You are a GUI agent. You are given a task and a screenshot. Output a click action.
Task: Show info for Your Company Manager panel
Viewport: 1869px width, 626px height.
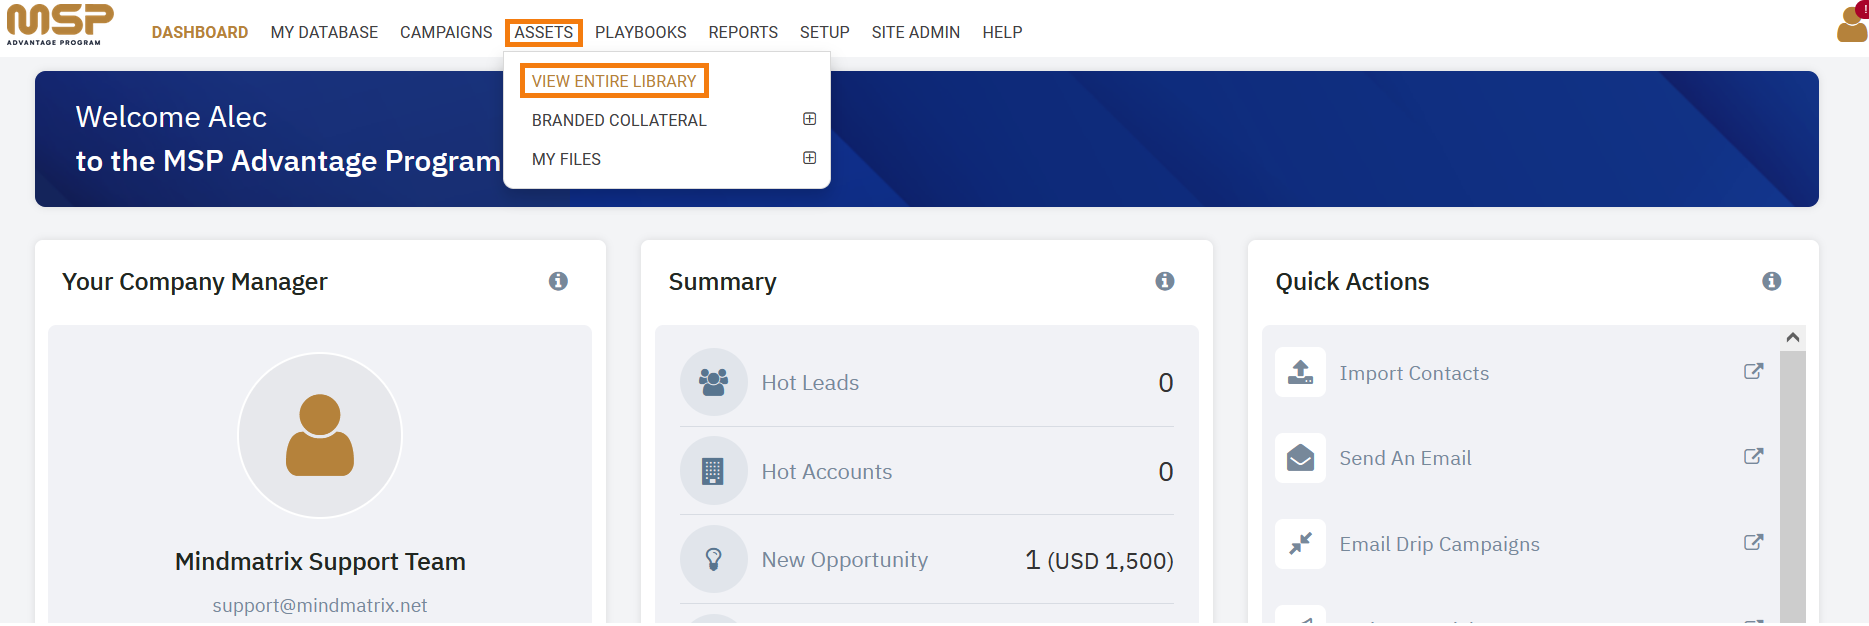(558, 281)
